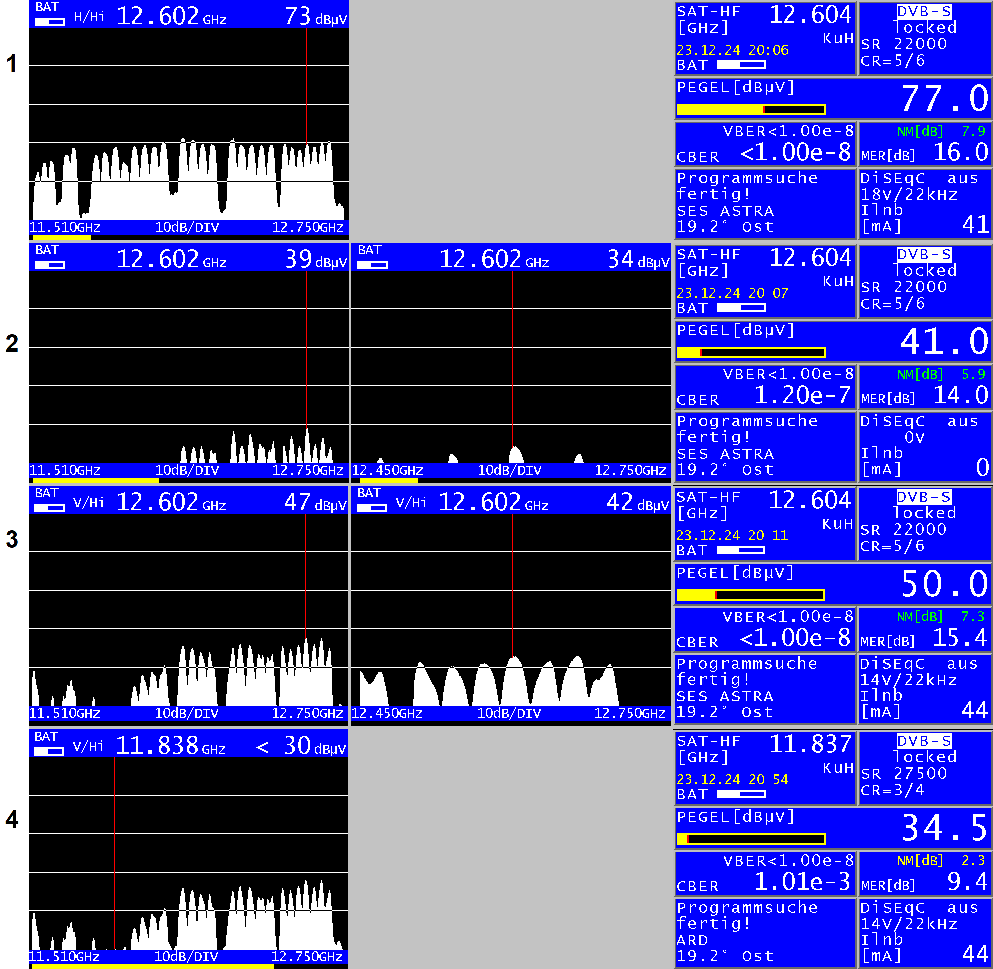Click battery icon in the 42 dBµV spectrum header
The image size is (993, 969).
(371, 506)
